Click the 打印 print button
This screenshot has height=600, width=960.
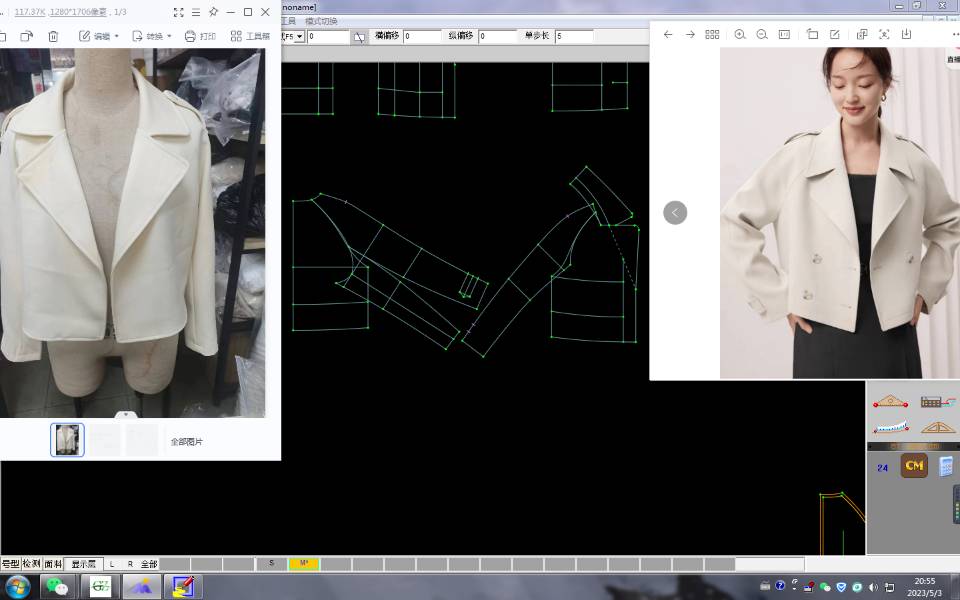point(200,36)
